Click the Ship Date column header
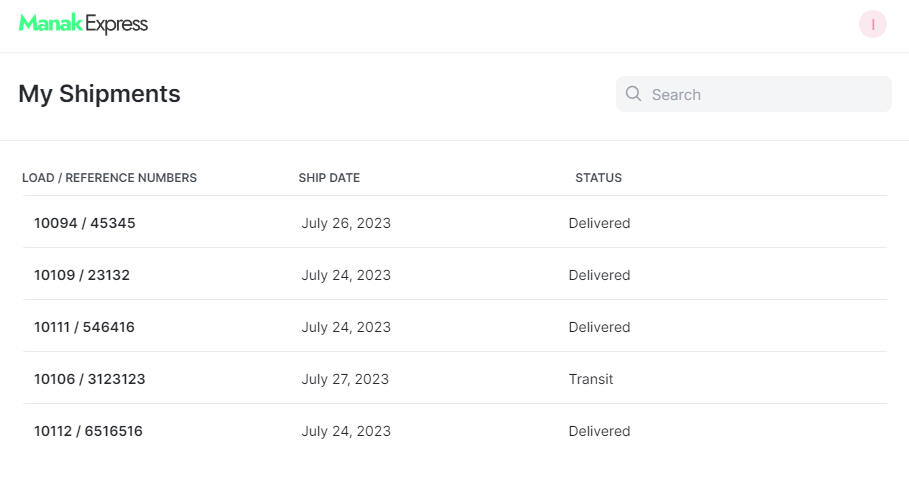 tap(329, 178)
